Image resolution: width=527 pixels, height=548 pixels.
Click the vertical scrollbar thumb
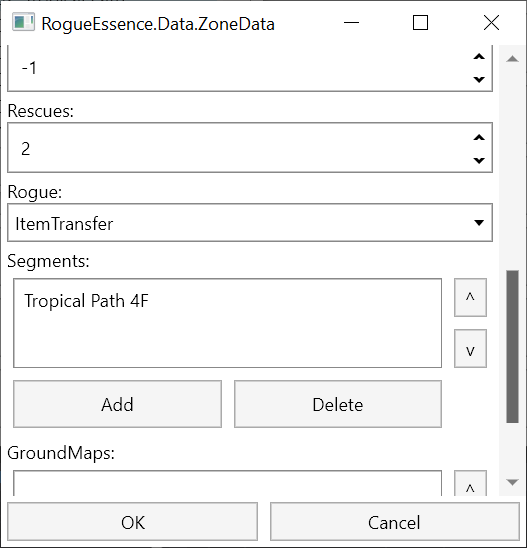coord(512,346)
